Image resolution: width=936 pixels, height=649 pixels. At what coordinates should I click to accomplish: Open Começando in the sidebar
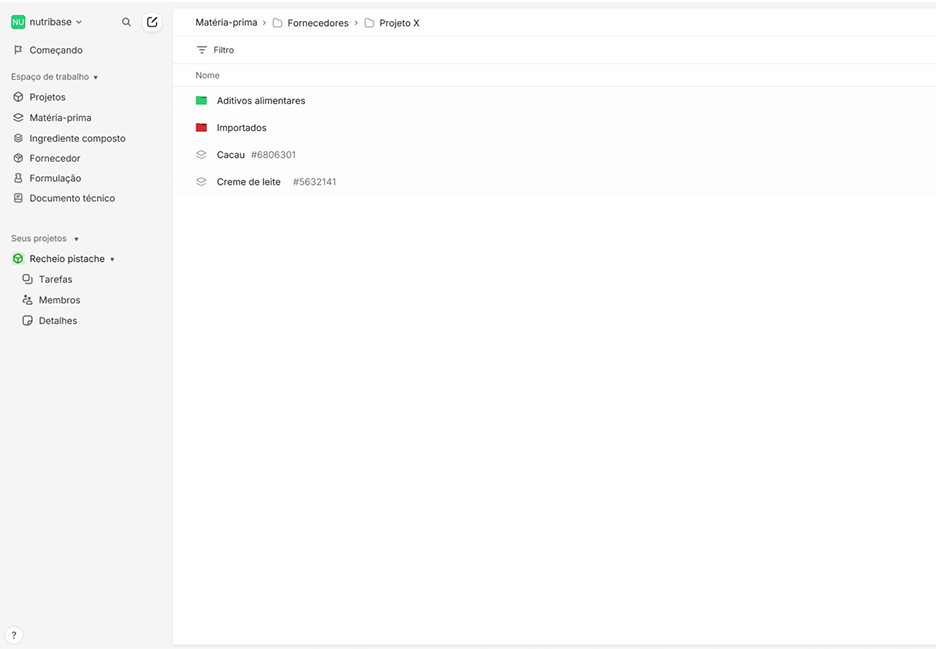click(55, 50)
